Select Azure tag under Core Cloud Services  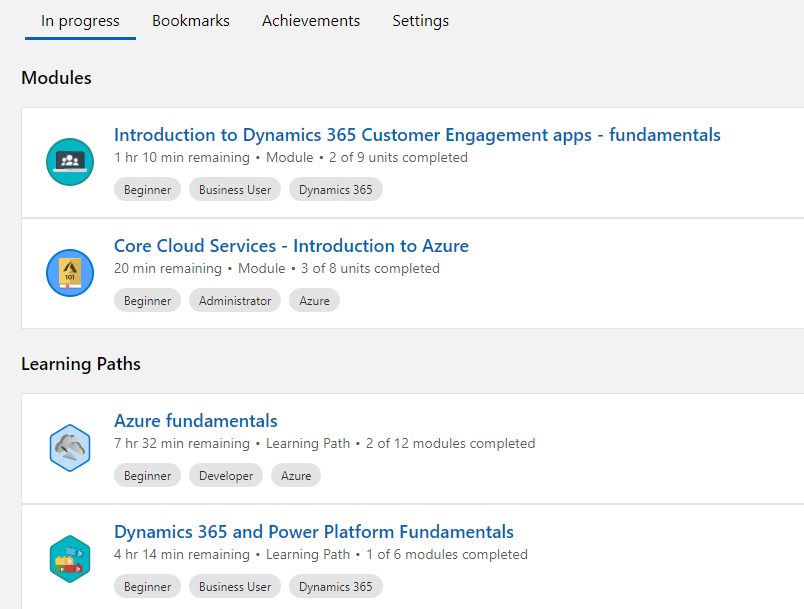pyautogui.click(x=314, y=300)
